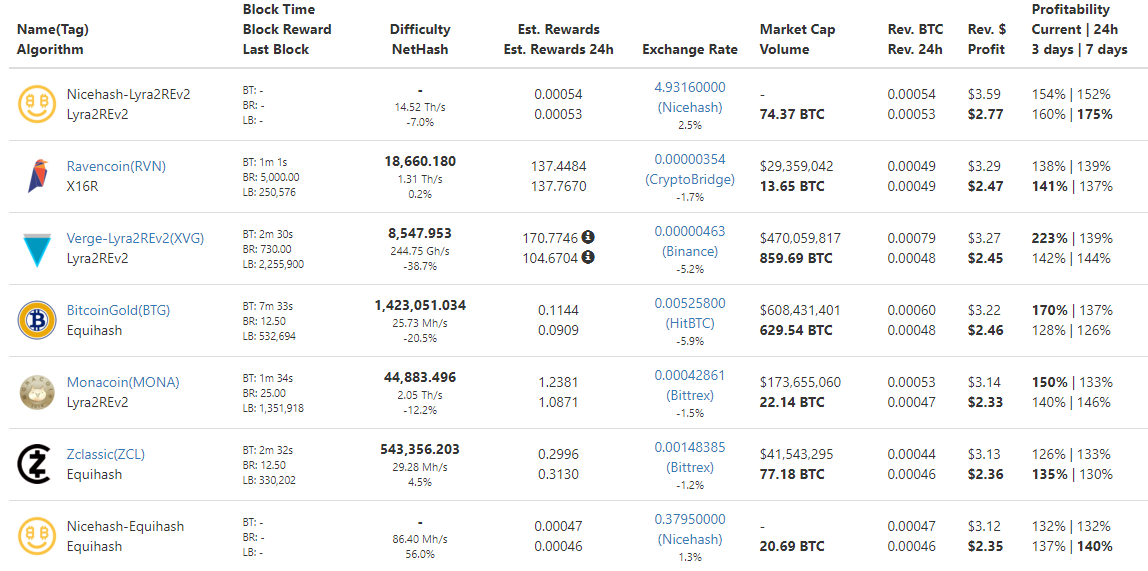Image resolution: width=1148 pixels, height=571 pixels.
Task: Open the BitcoinGold(BTG) coin link
Action: [x=118, y=310]
